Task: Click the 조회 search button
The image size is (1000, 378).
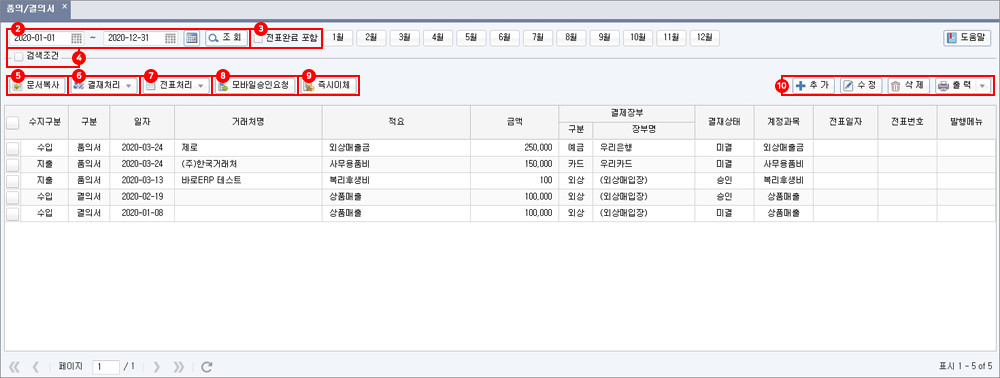Action: 226,38
